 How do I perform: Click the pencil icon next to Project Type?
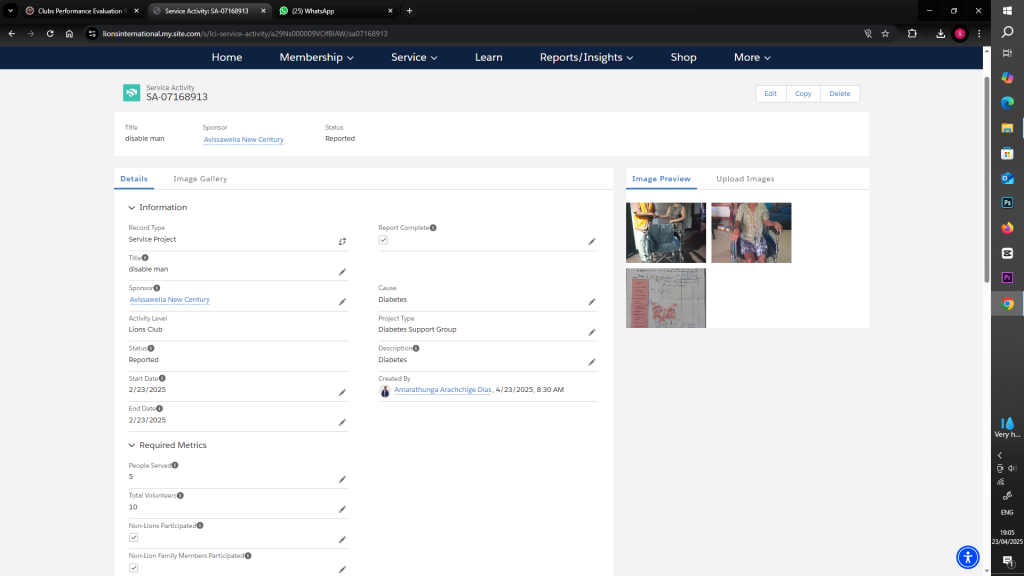click(x=592, y=332)
